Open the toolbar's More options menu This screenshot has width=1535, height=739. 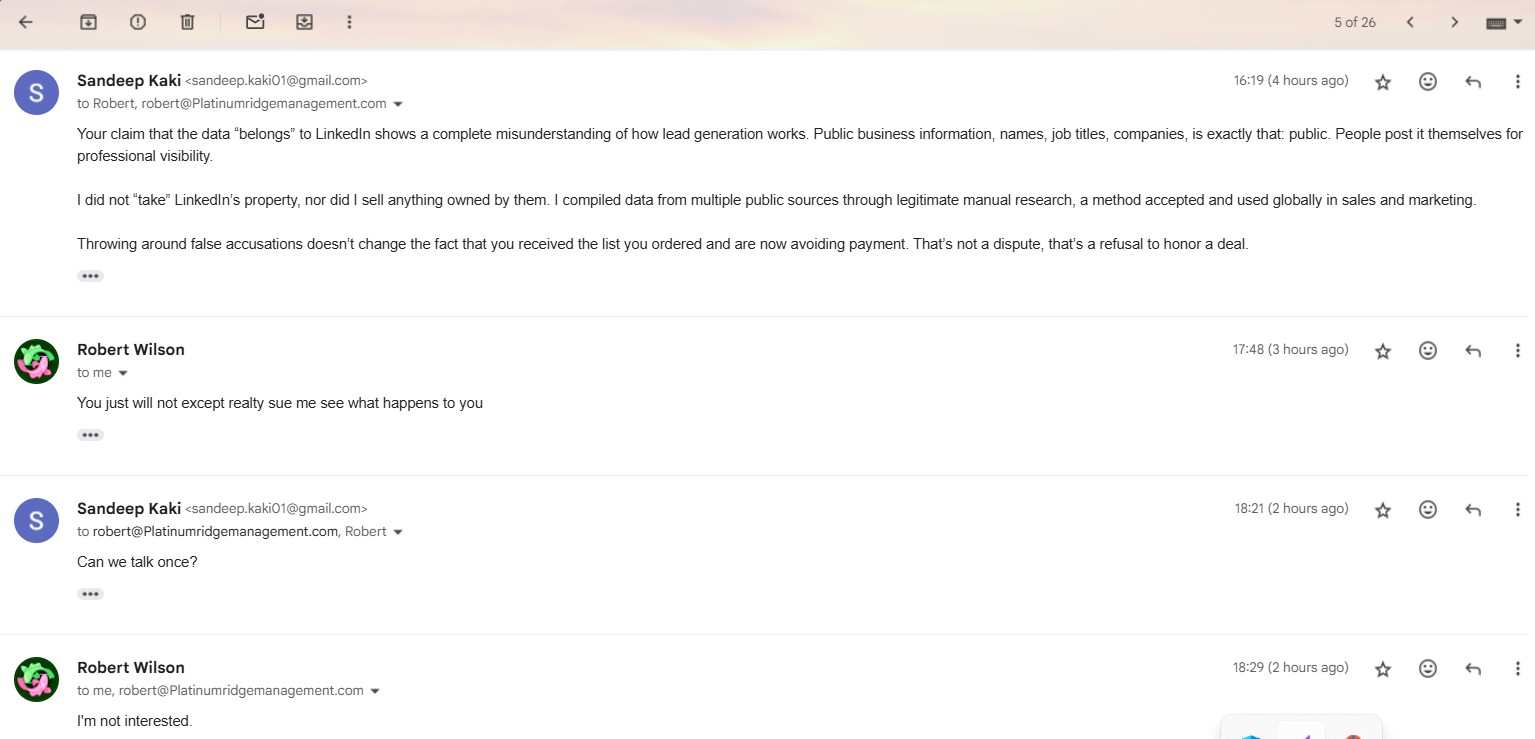pyautogui.click(x=349, y=22)
